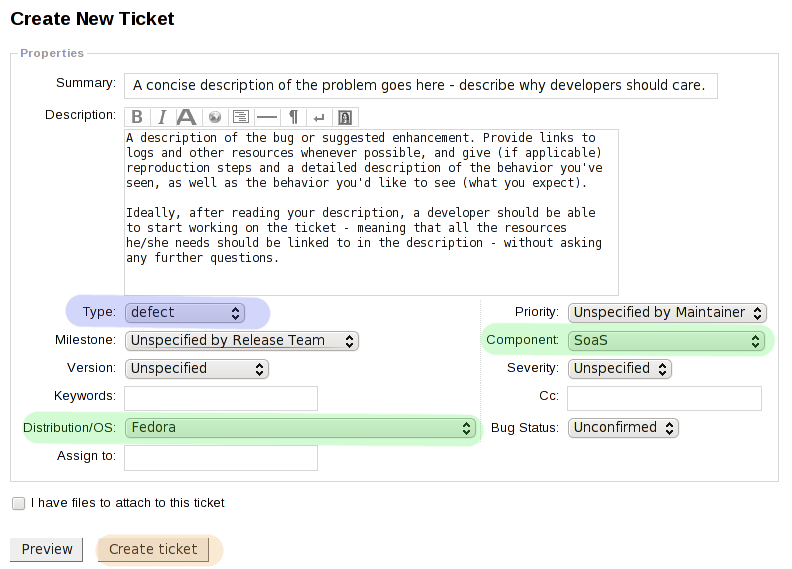Open the Bug Status dropdown showing 'Unconfirmed'
Viewport: 792px width, 569px height.
click(623, 428)
